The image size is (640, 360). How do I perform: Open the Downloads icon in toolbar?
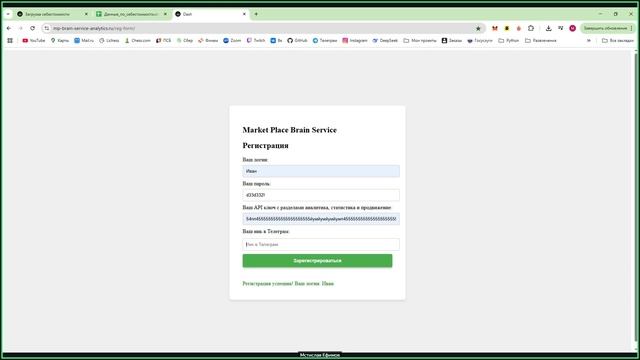pos(549,28)
